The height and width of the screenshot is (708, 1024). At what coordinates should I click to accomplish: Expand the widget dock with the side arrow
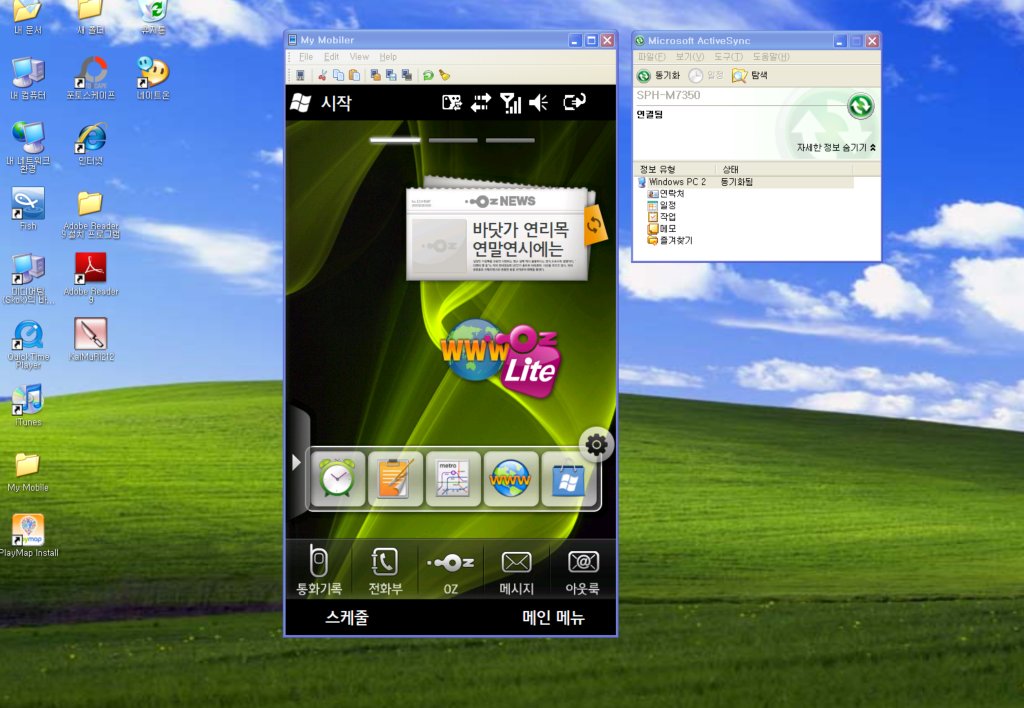point(296,462)
